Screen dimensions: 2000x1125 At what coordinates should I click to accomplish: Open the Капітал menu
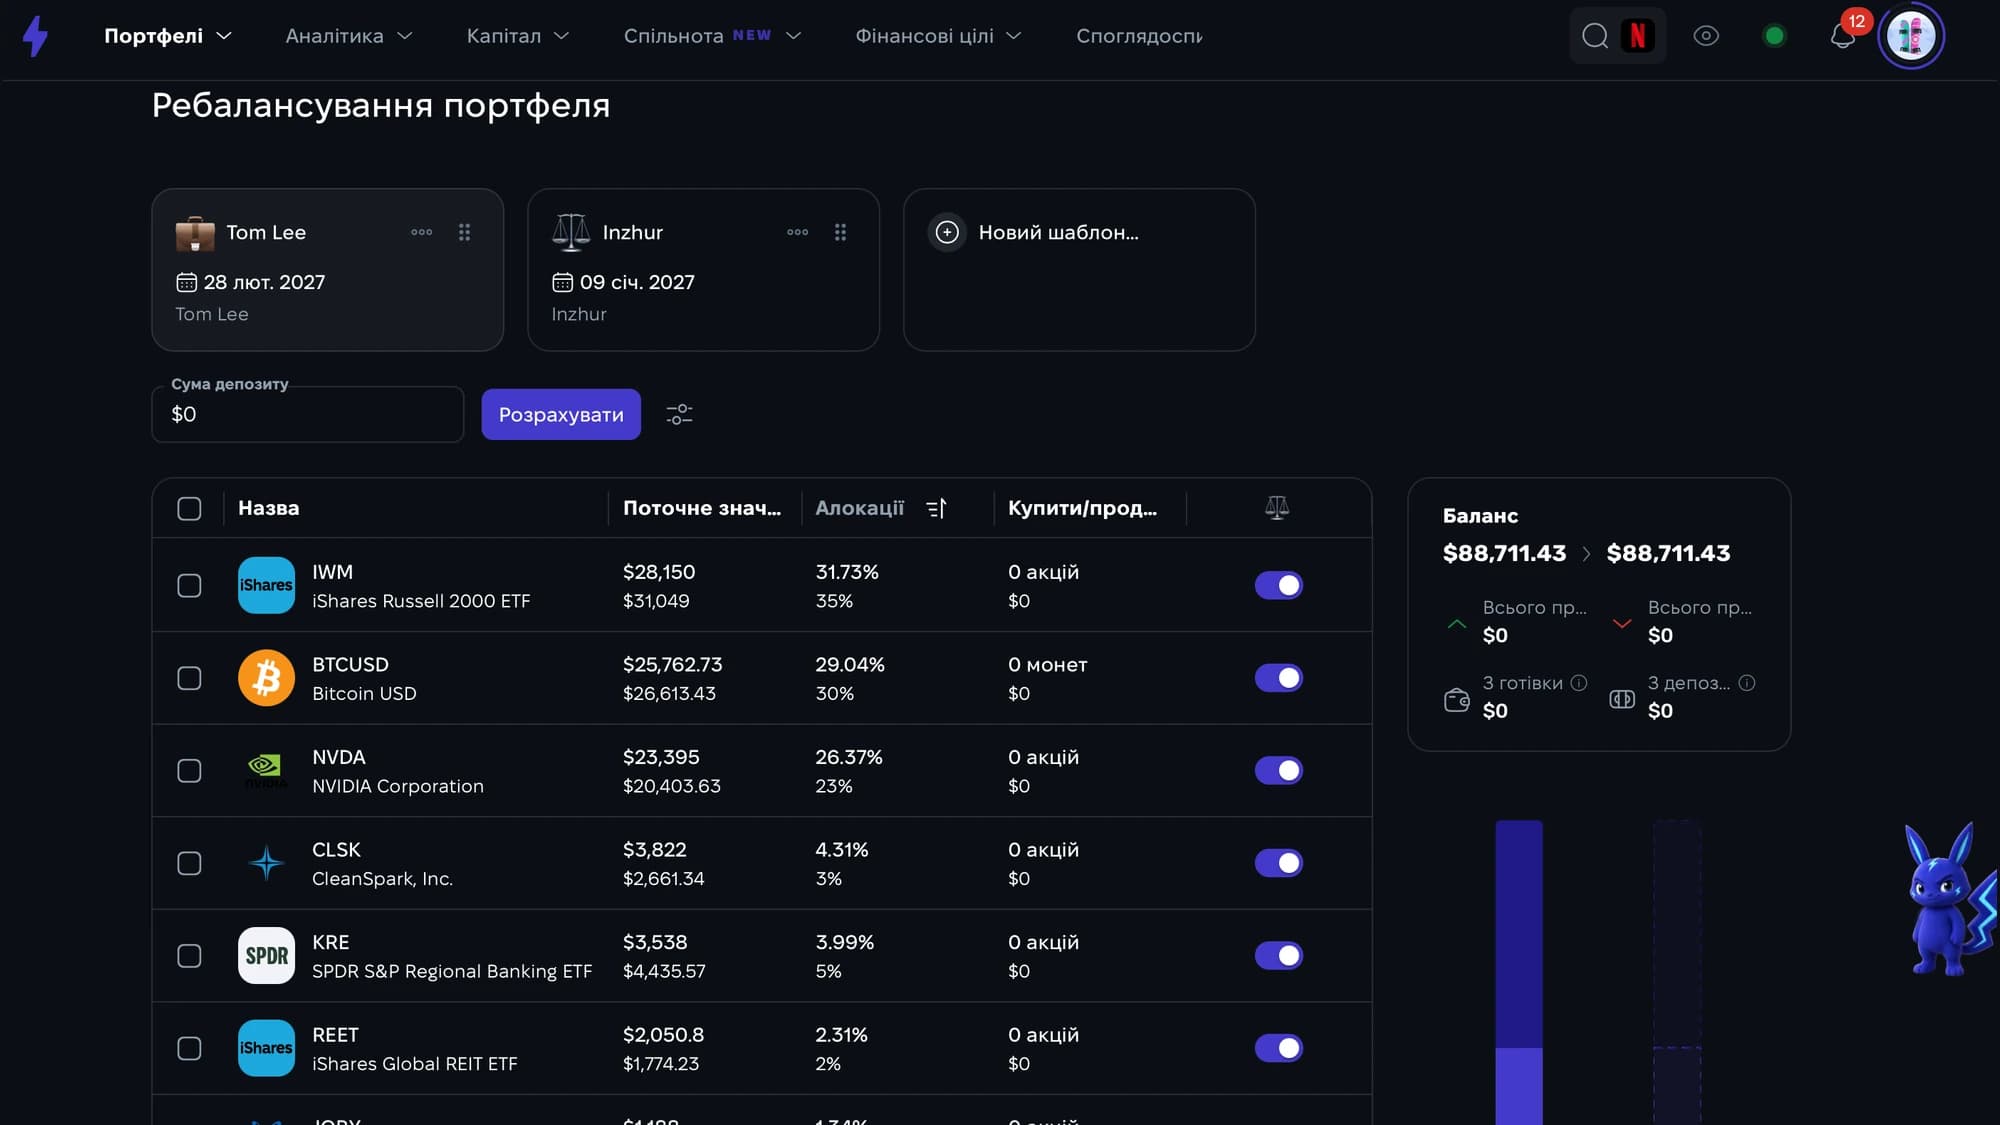tap(518, 36)
